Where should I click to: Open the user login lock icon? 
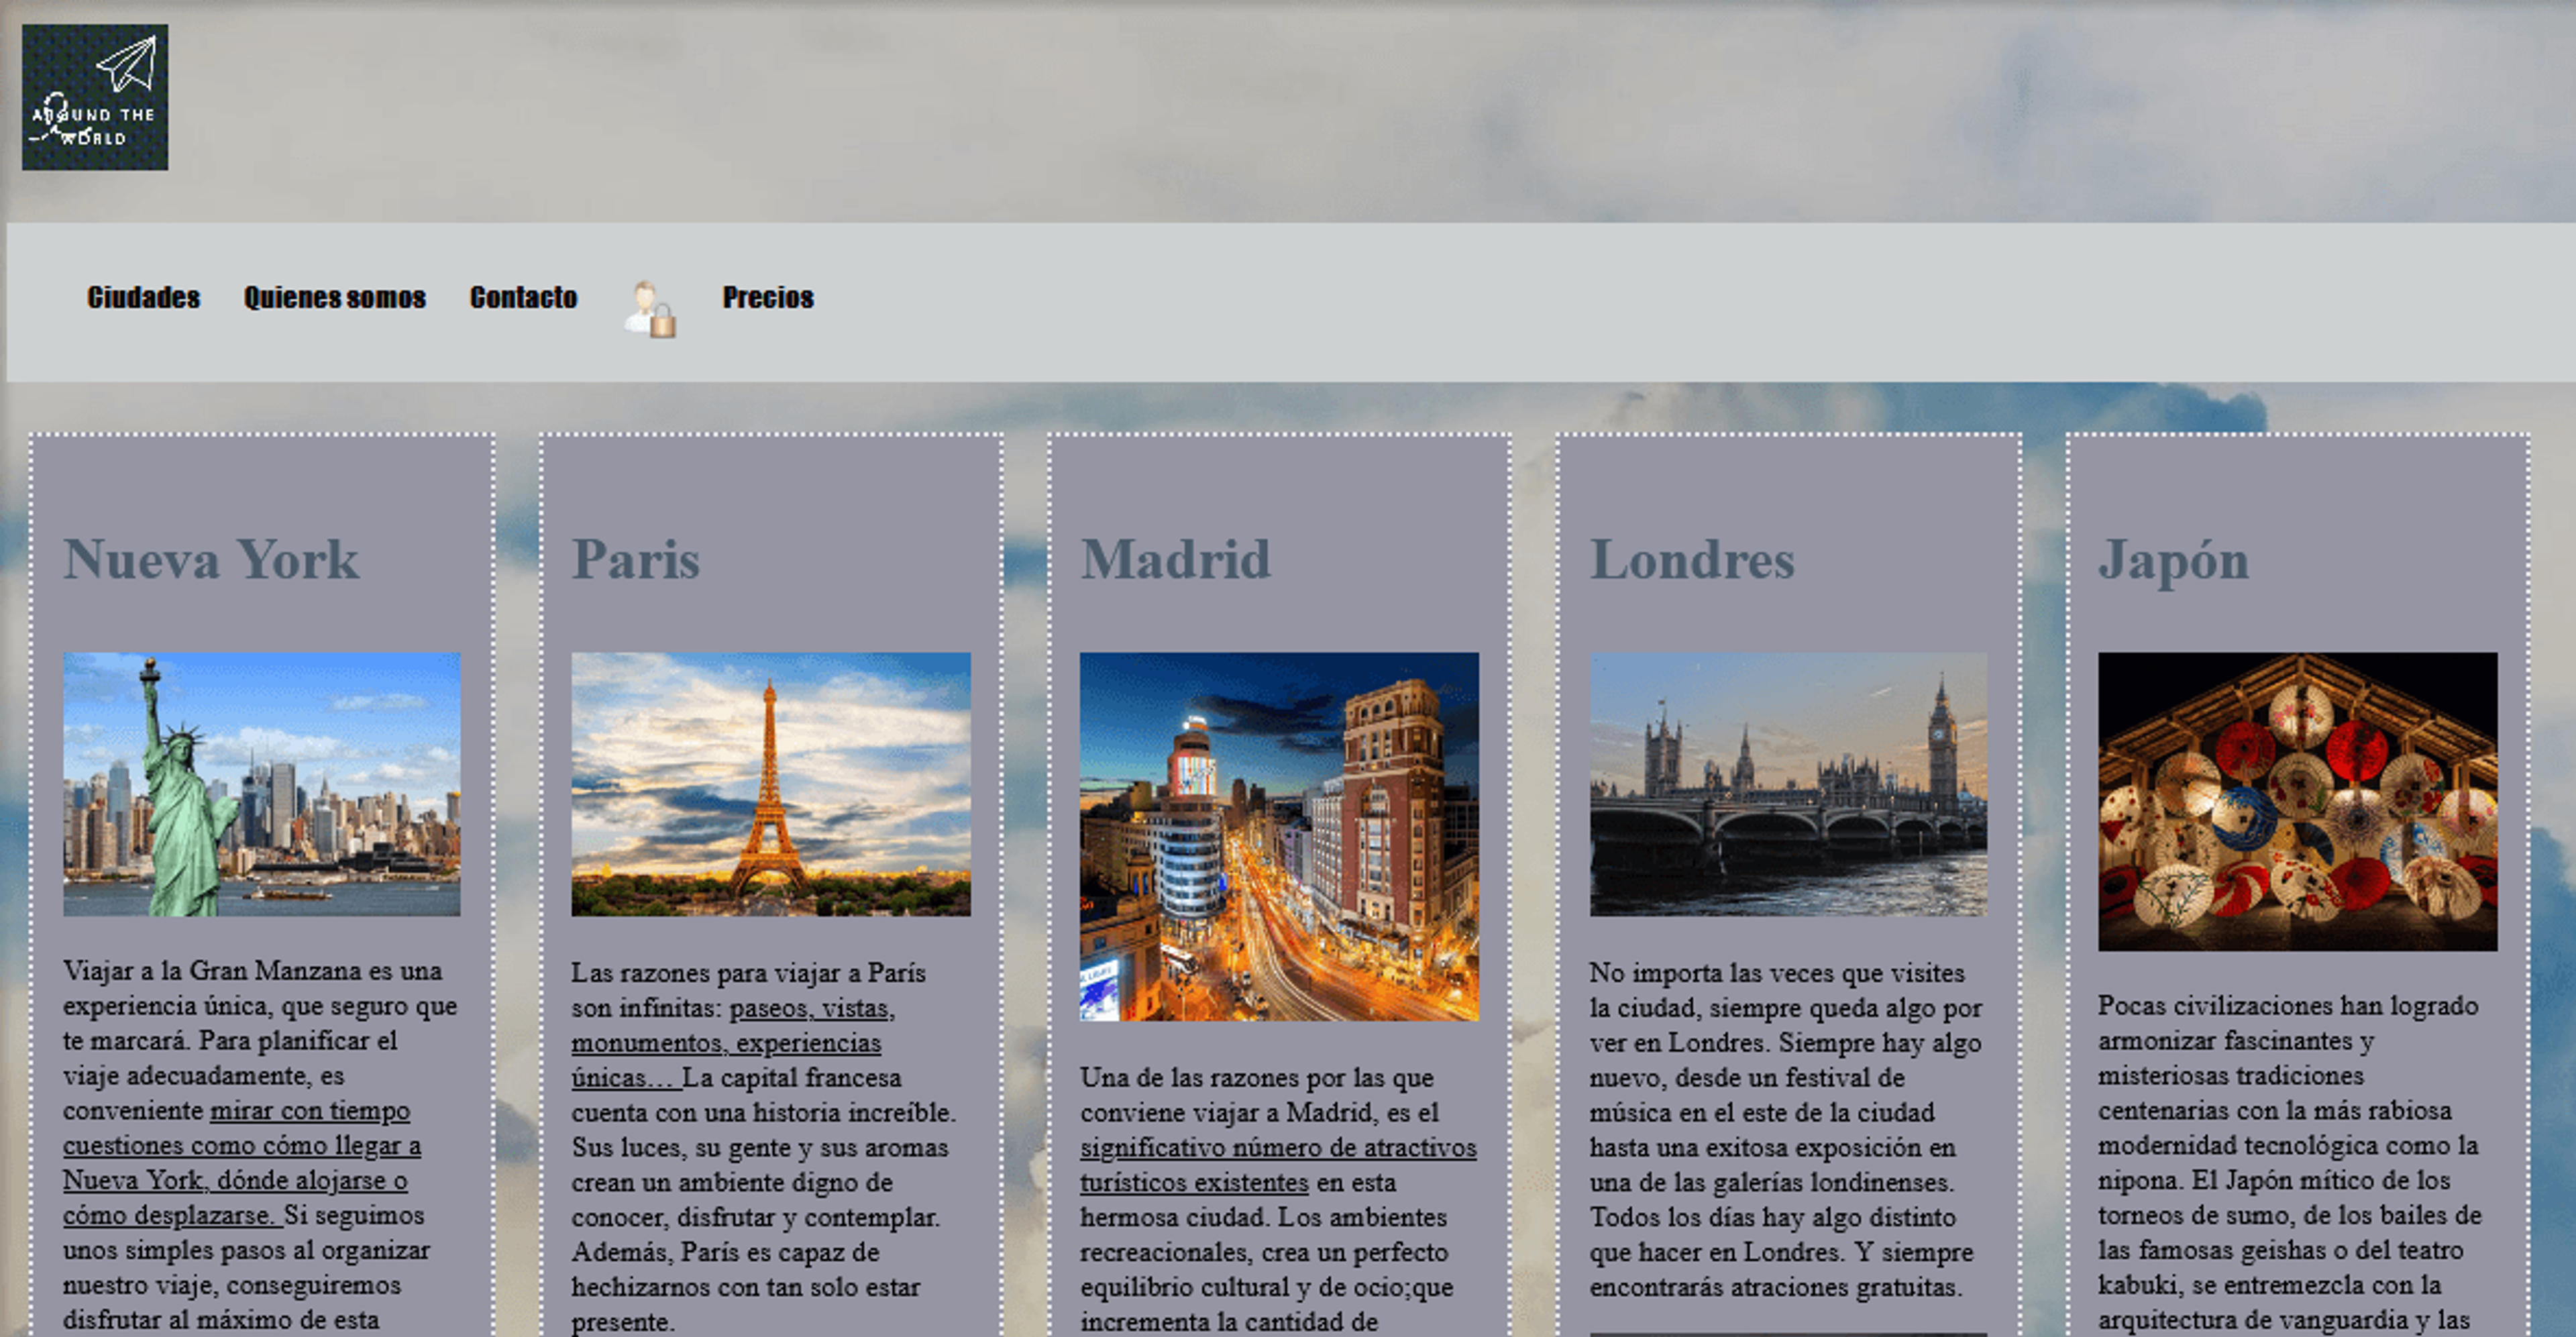tap(650, 309)
